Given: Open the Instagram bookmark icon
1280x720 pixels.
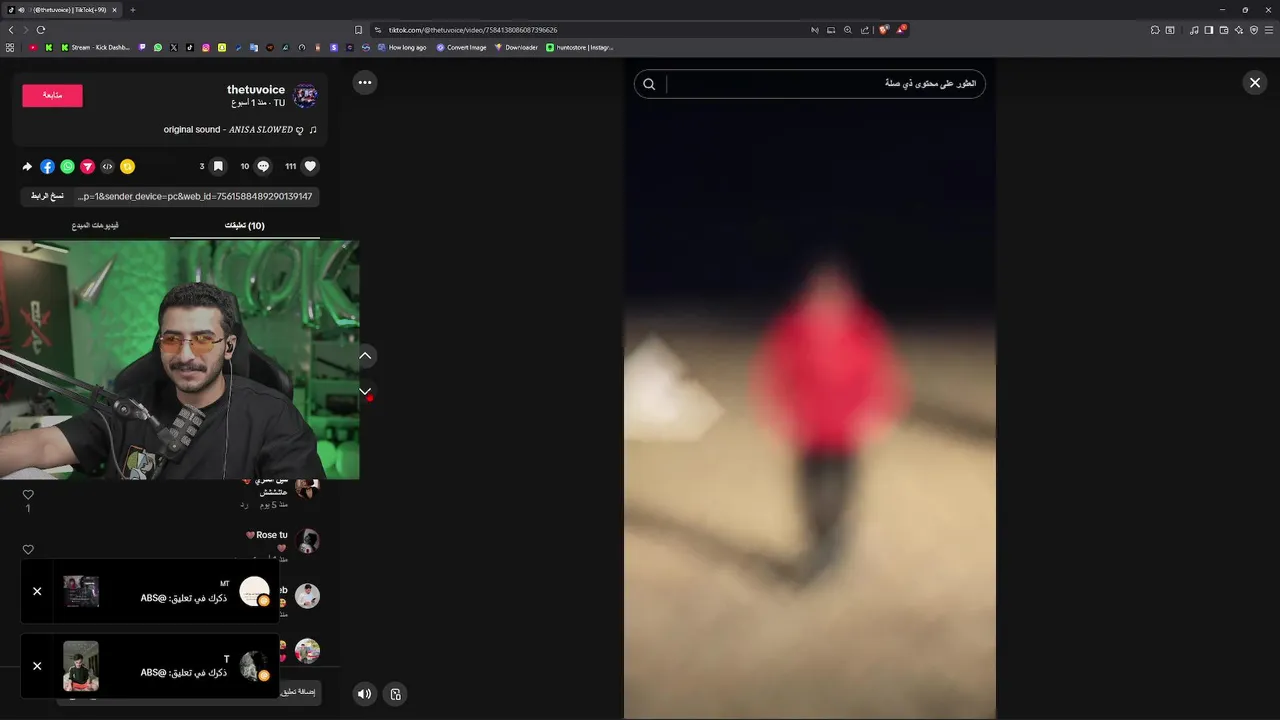Looking at the screenshot, I should [x=206, y=47].
